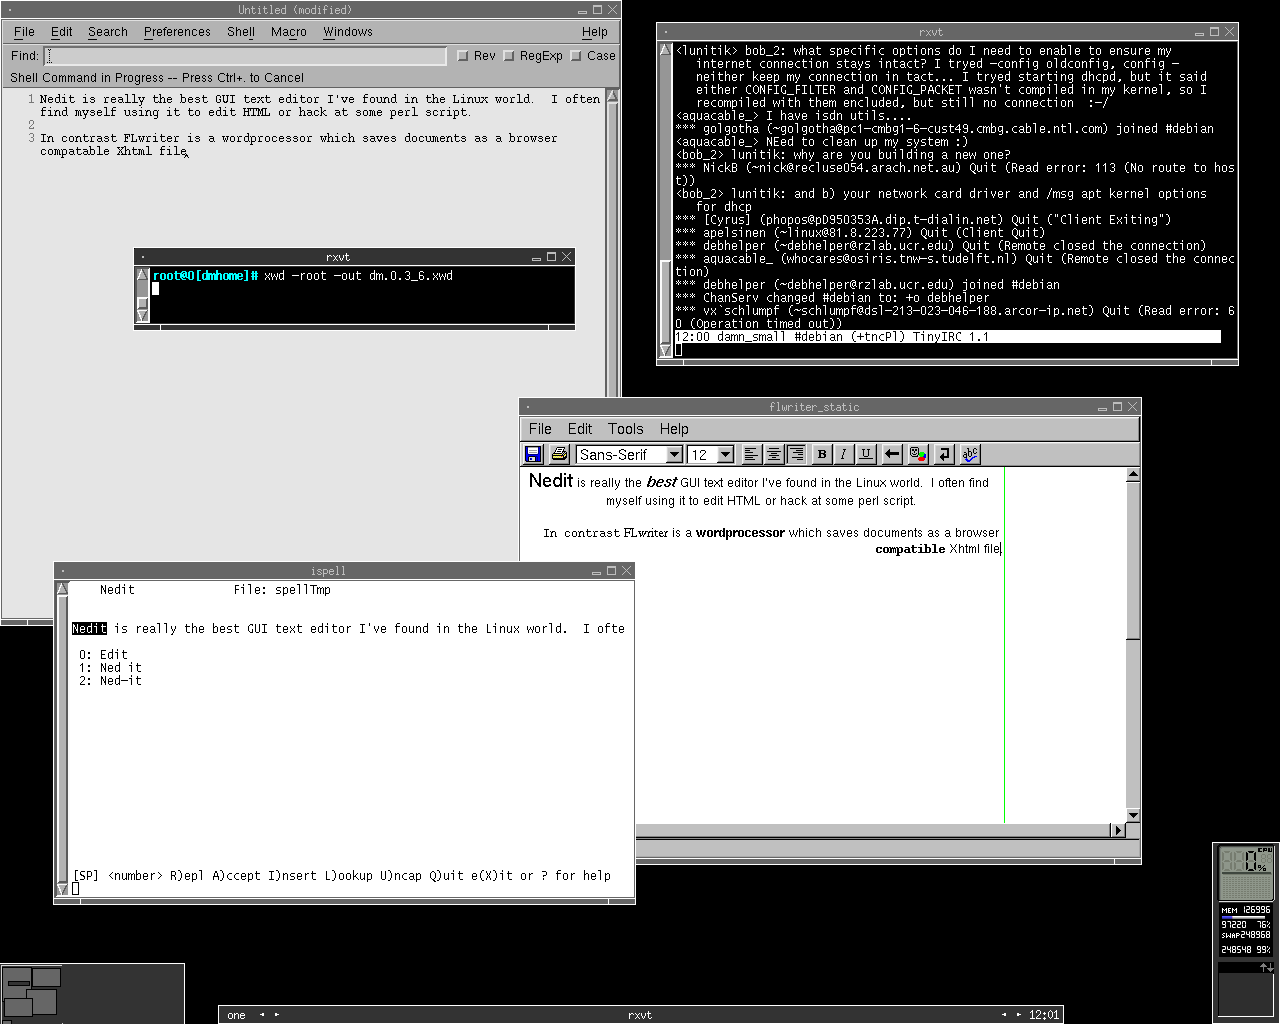Open the File menu in NEdit
The width and height of the screenshot is (1280, 1024).
pyautogui.click(x=25, y=32)
